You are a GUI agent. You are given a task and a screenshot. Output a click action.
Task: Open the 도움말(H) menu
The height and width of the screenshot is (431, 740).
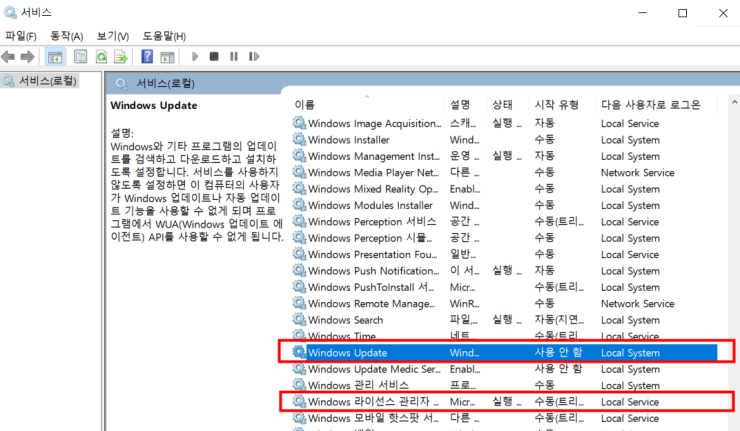click(x=164, y=36)
